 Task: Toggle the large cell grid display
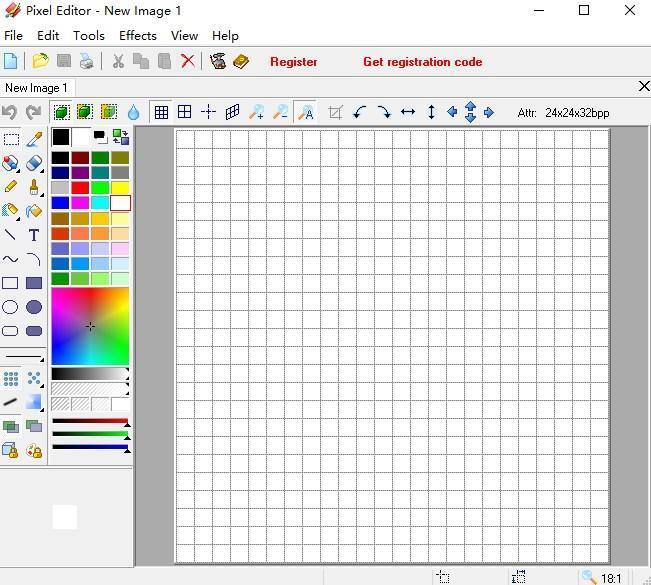point(184,112)
